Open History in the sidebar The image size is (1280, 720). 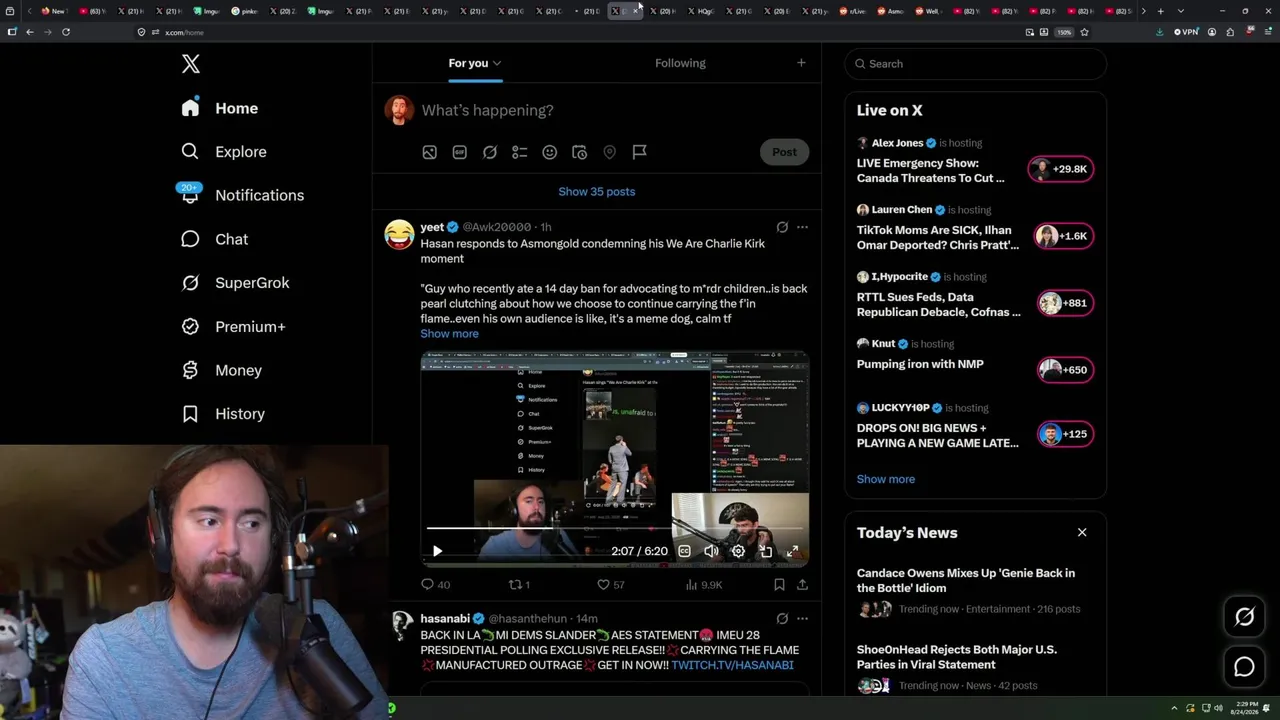point(223,414)
